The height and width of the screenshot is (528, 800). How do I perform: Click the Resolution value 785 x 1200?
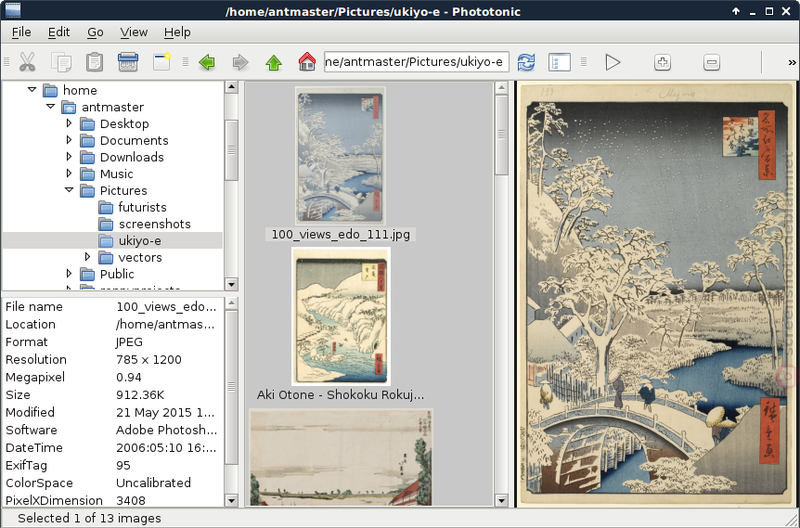(148, 360)
